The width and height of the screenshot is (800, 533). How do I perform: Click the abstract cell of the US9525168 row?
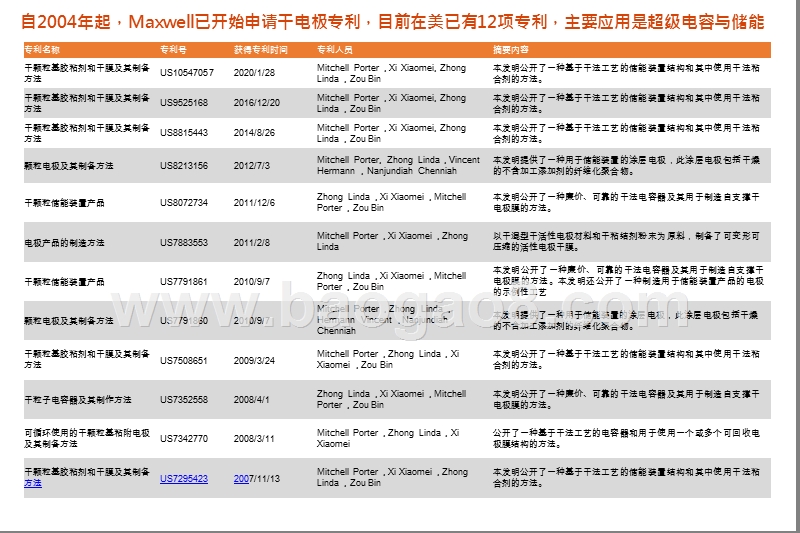(626, 103)
